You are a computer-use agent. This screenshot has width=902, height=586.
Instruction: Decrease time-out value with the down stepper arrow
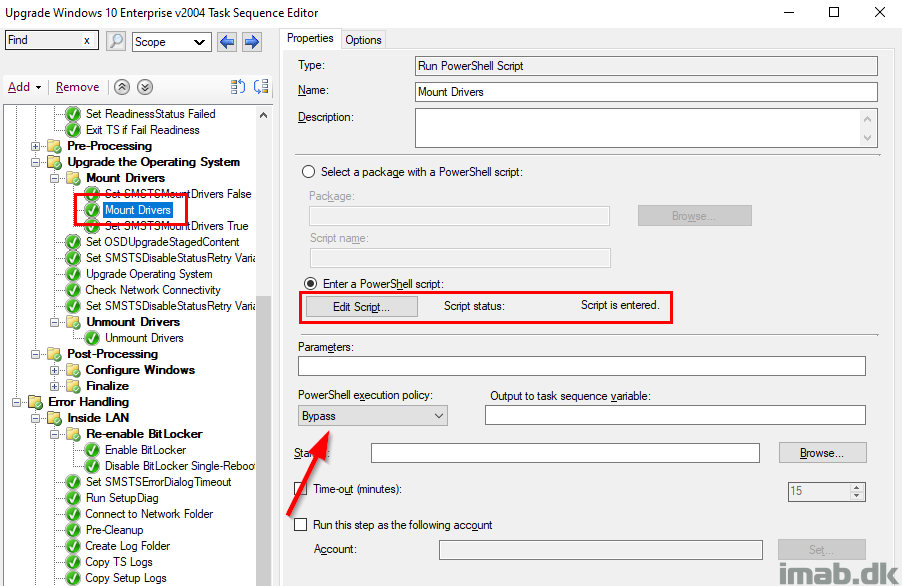tap(857, 496)
